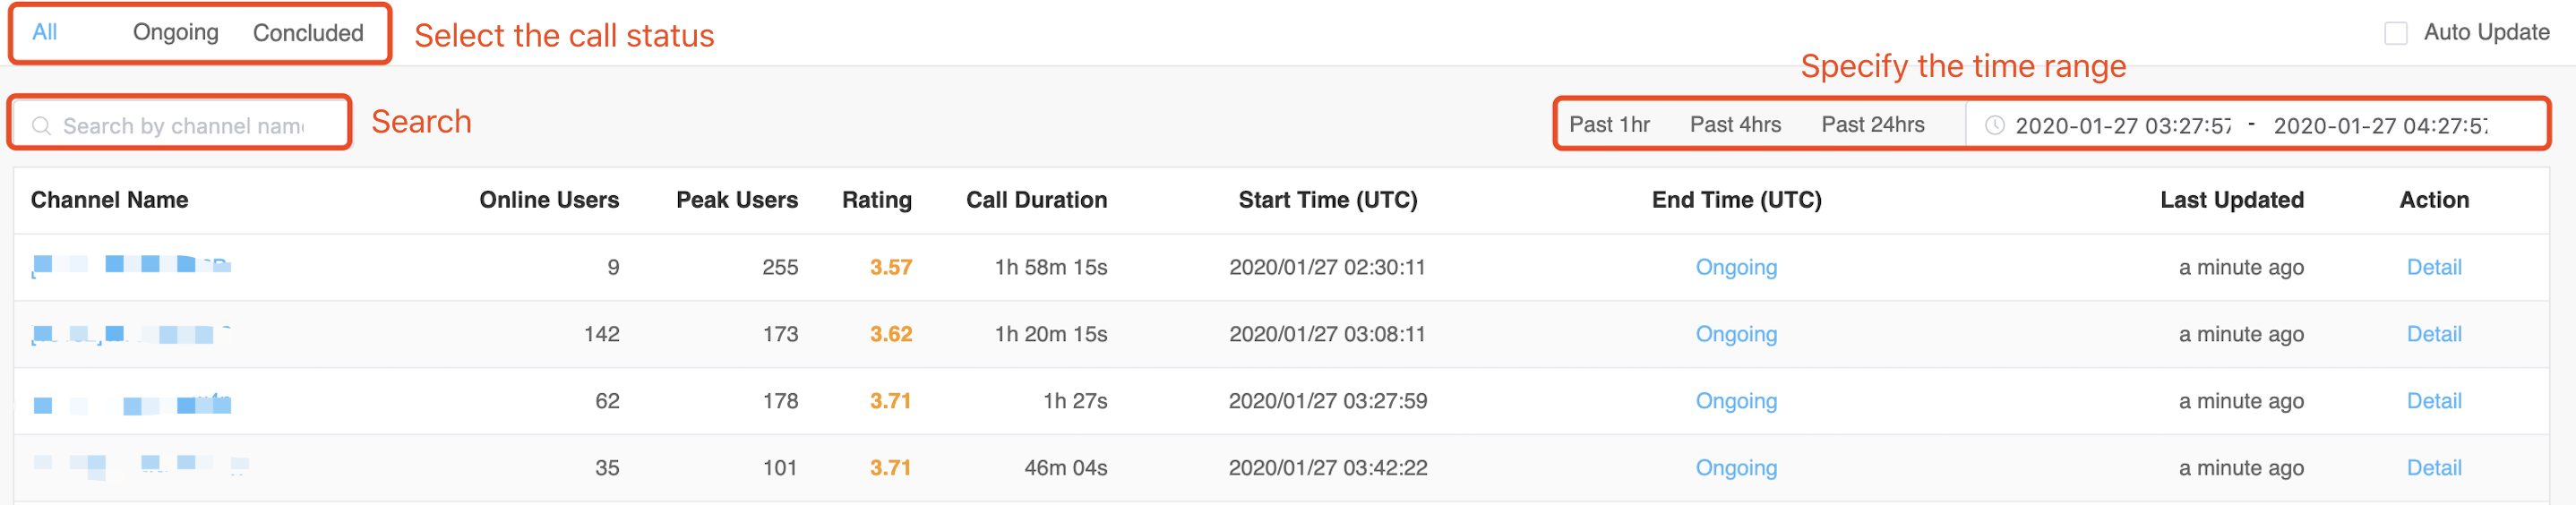Open Detail for the 9 online users call
This screenshot has height=505, width=2576.
(2433, 267)
